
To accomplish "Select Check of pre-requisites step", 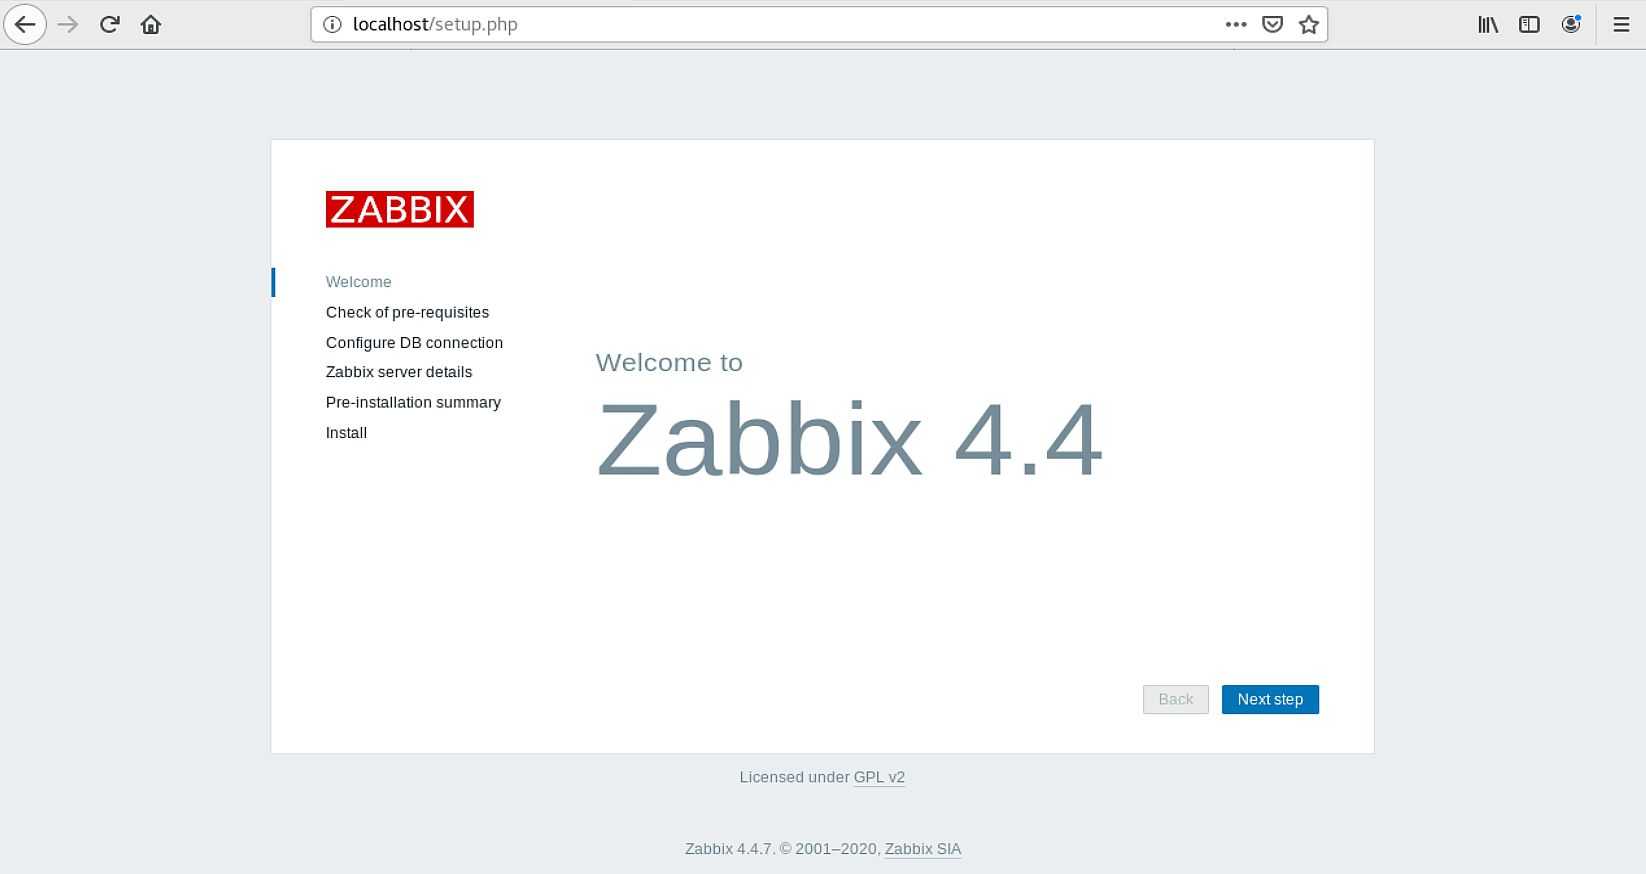I will [x=407, y=312].
